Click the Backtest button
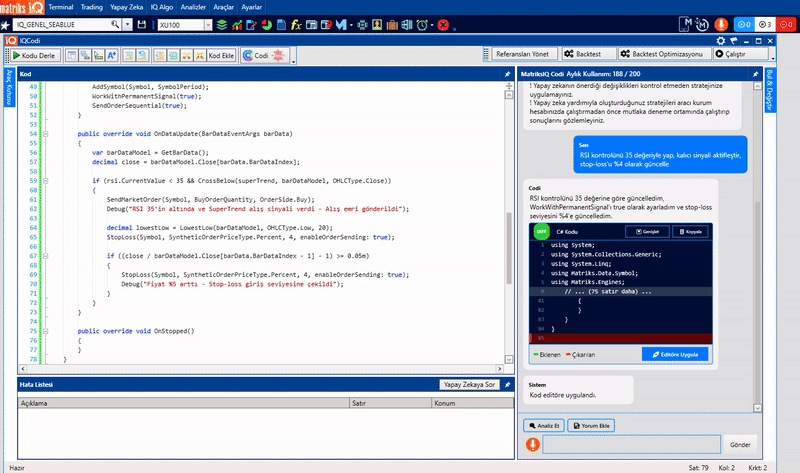This screenshot has height=473, width=800. tap(588, 54)
